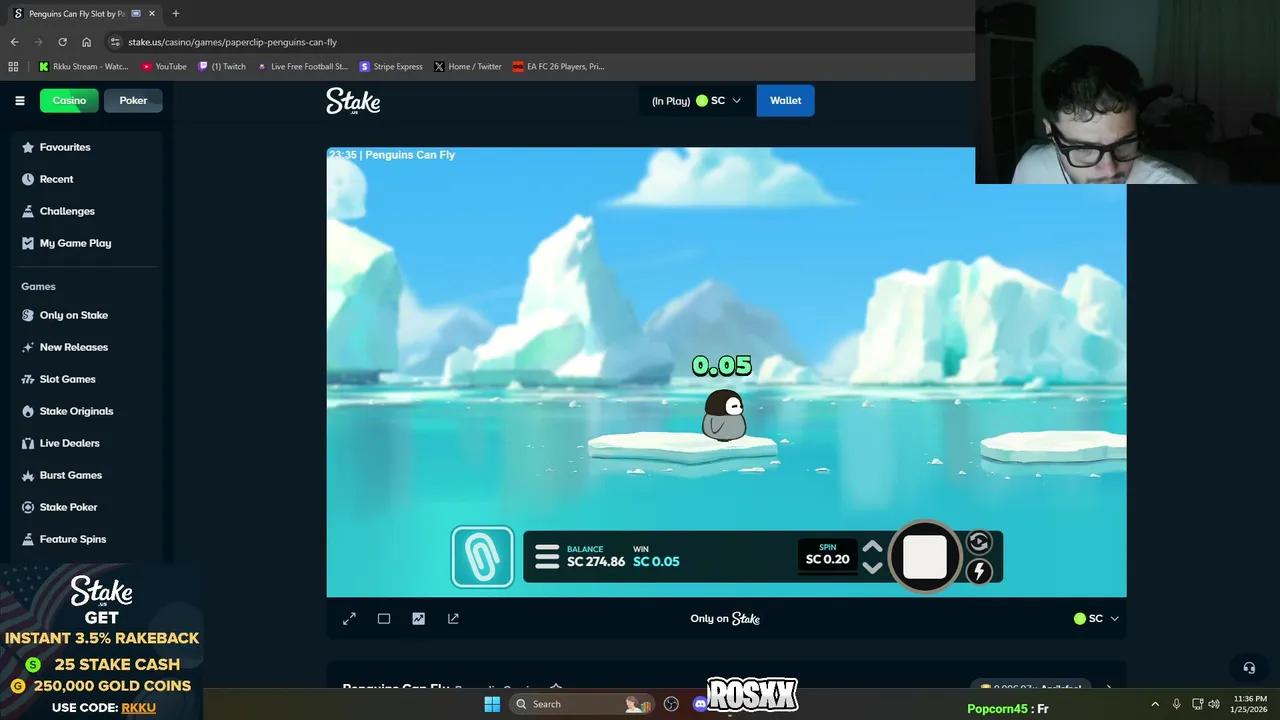
Task: Select the autoplay spin icon
Action: pyautogui.click(x=978, y=542)
